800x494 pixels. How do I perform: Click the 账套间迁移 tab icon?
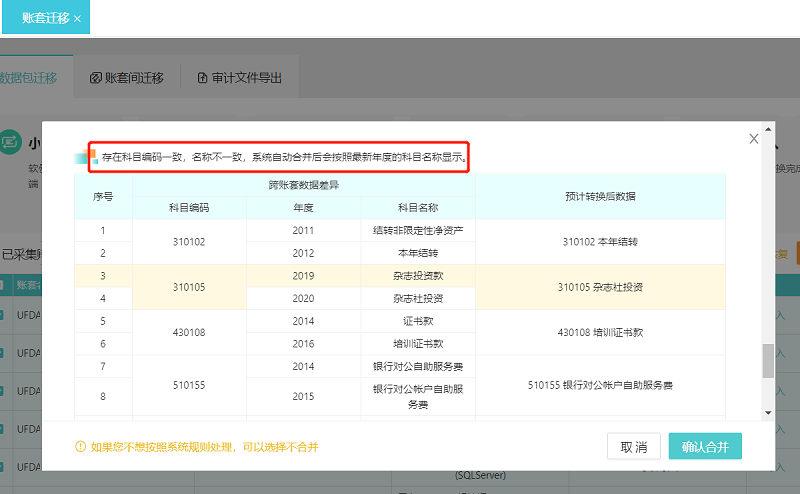pos(96,77)
